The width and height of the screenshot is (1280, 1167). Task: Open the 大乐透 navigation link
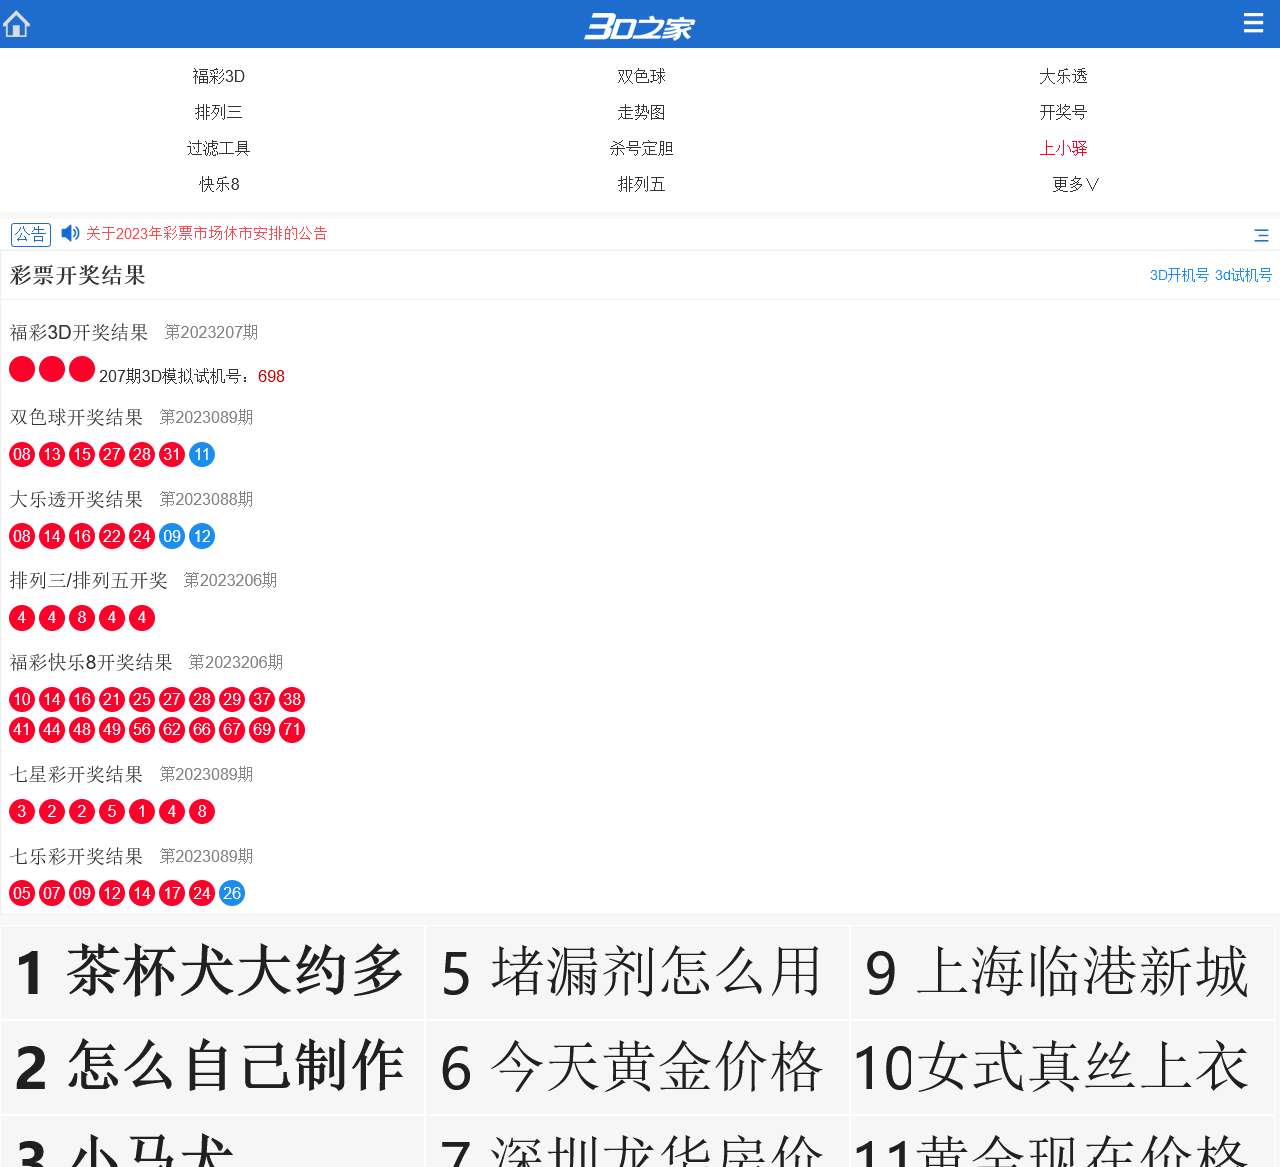pos(1063,76)
